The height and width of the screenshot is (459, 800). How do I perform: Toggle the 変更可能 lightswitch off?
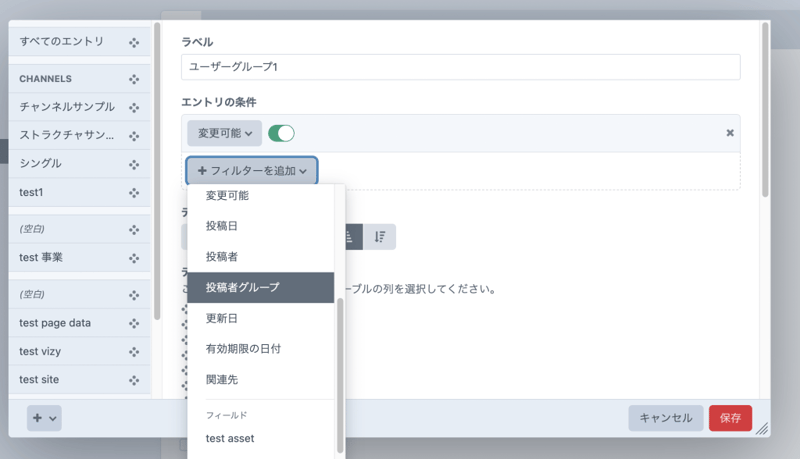(281, 133)
